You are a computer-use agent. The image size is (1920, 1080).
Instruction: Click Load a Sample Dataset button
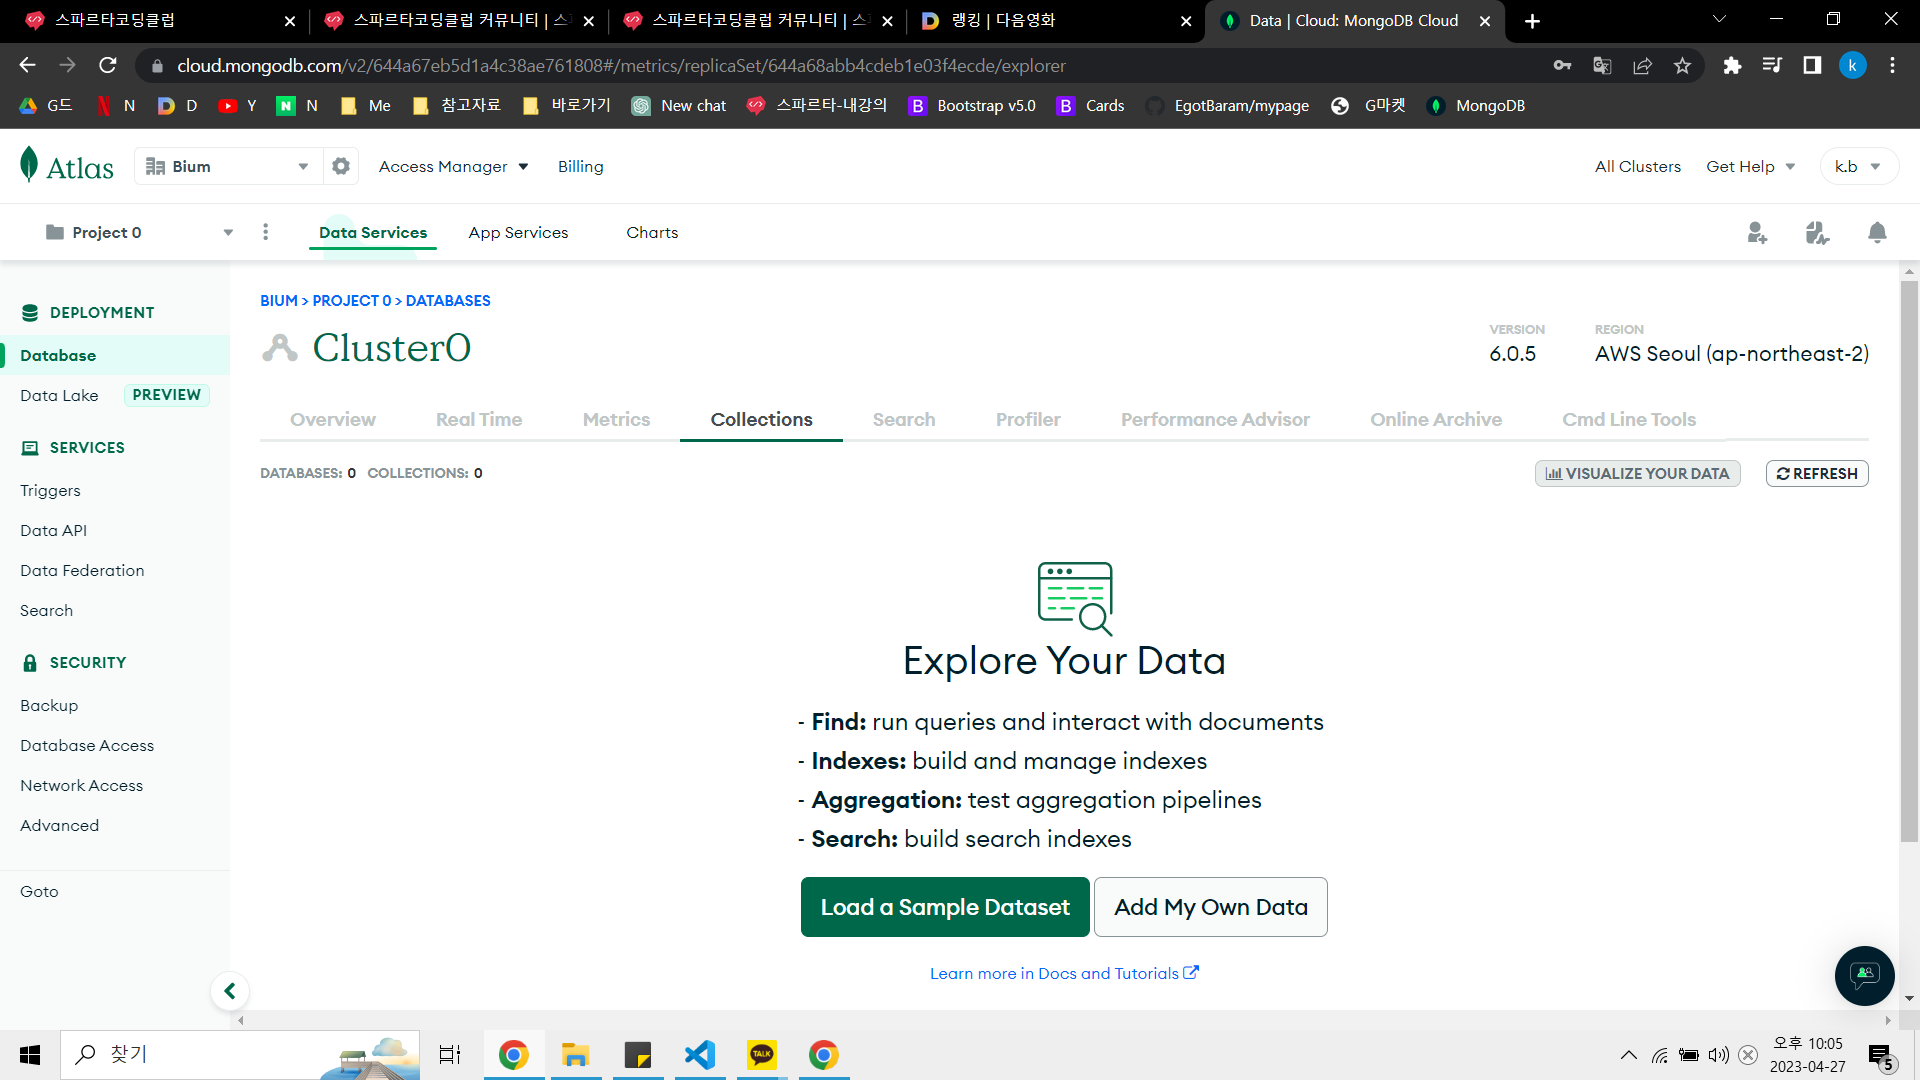pos(945,907)
